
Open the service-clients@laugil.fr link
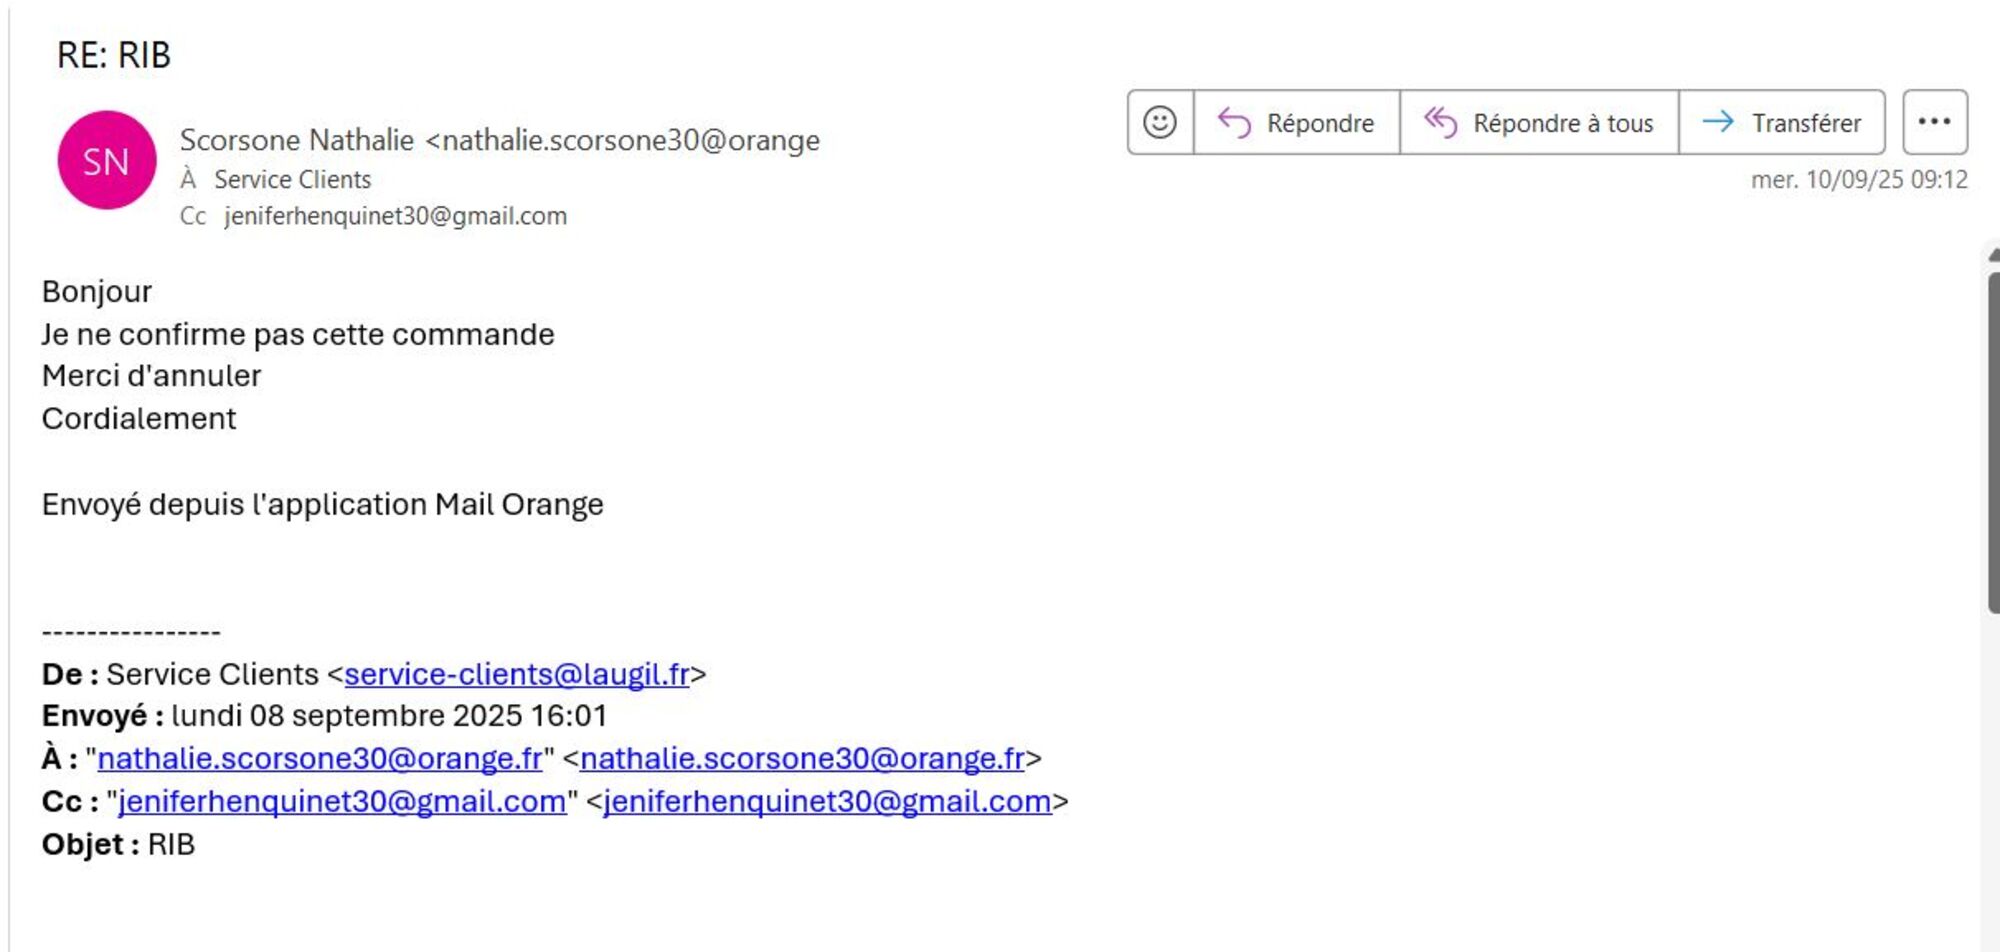click(x=517, y=675)
